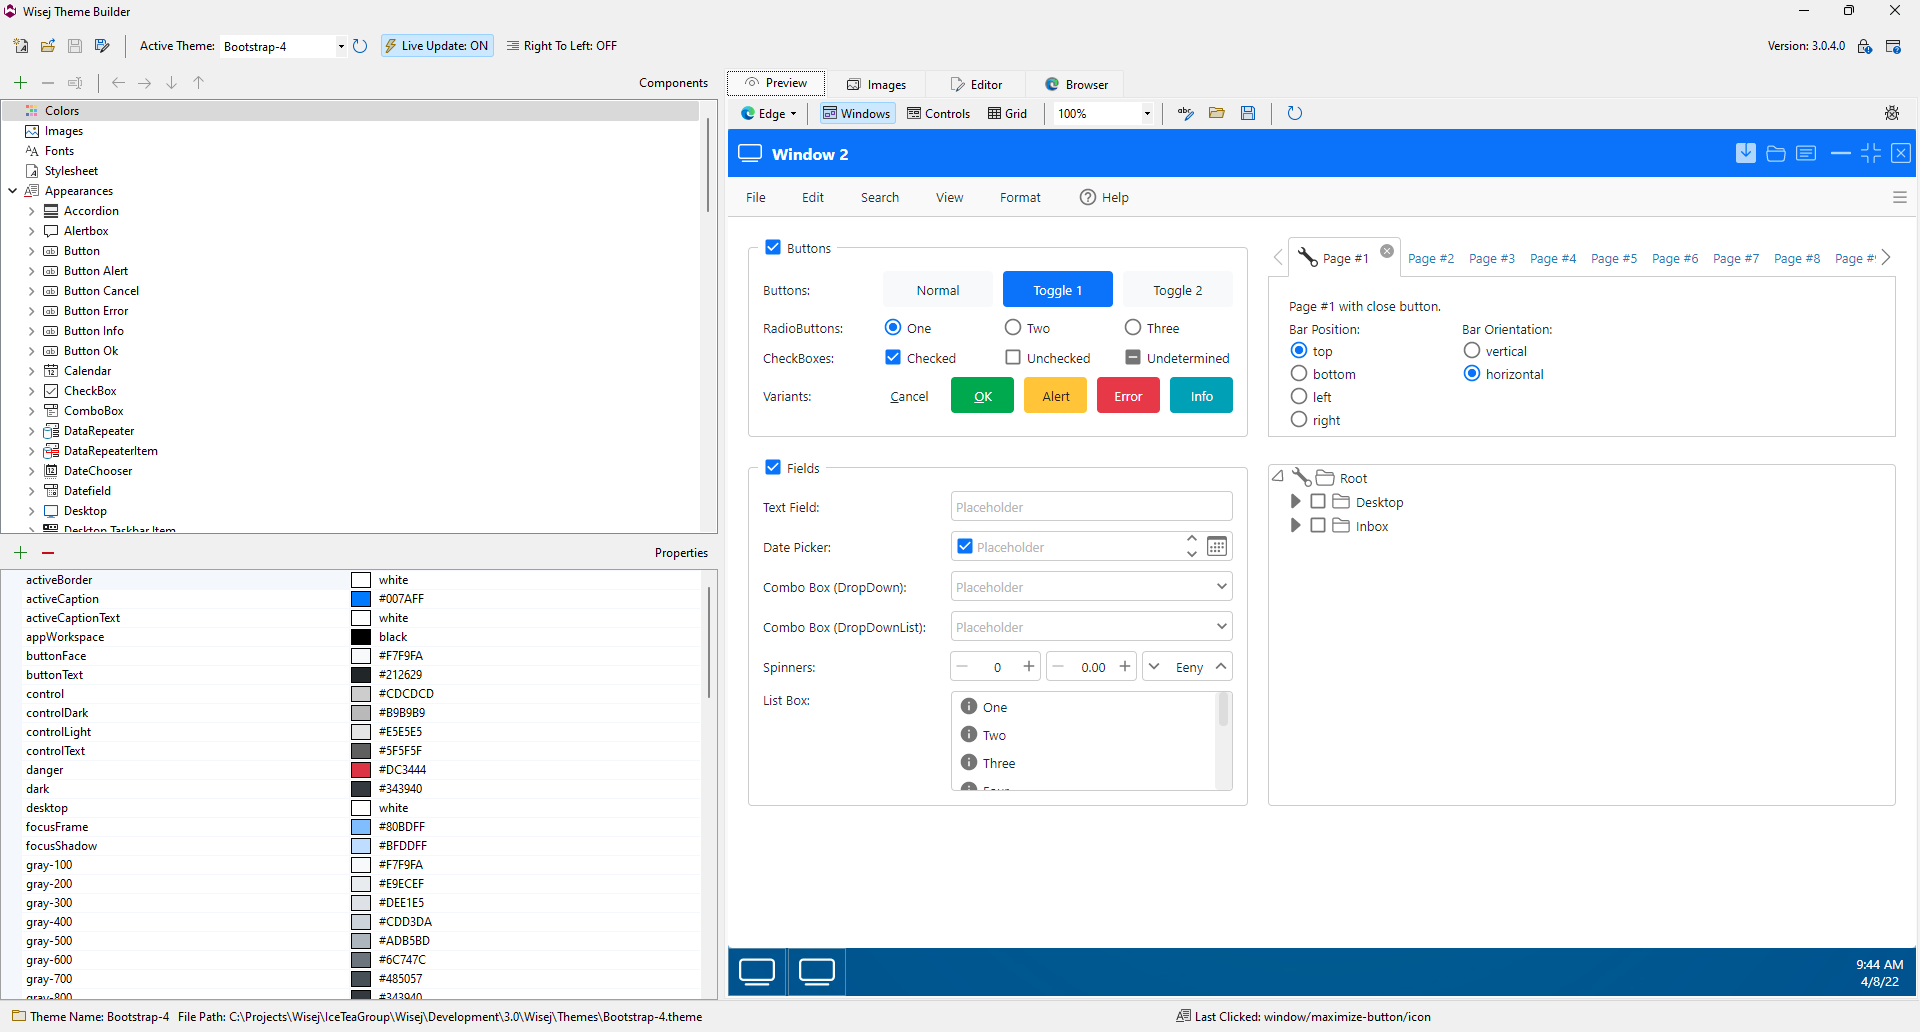Add a property with green plus in Properties
Viewport: 1920px width, 1032px height.
(21, 553)
